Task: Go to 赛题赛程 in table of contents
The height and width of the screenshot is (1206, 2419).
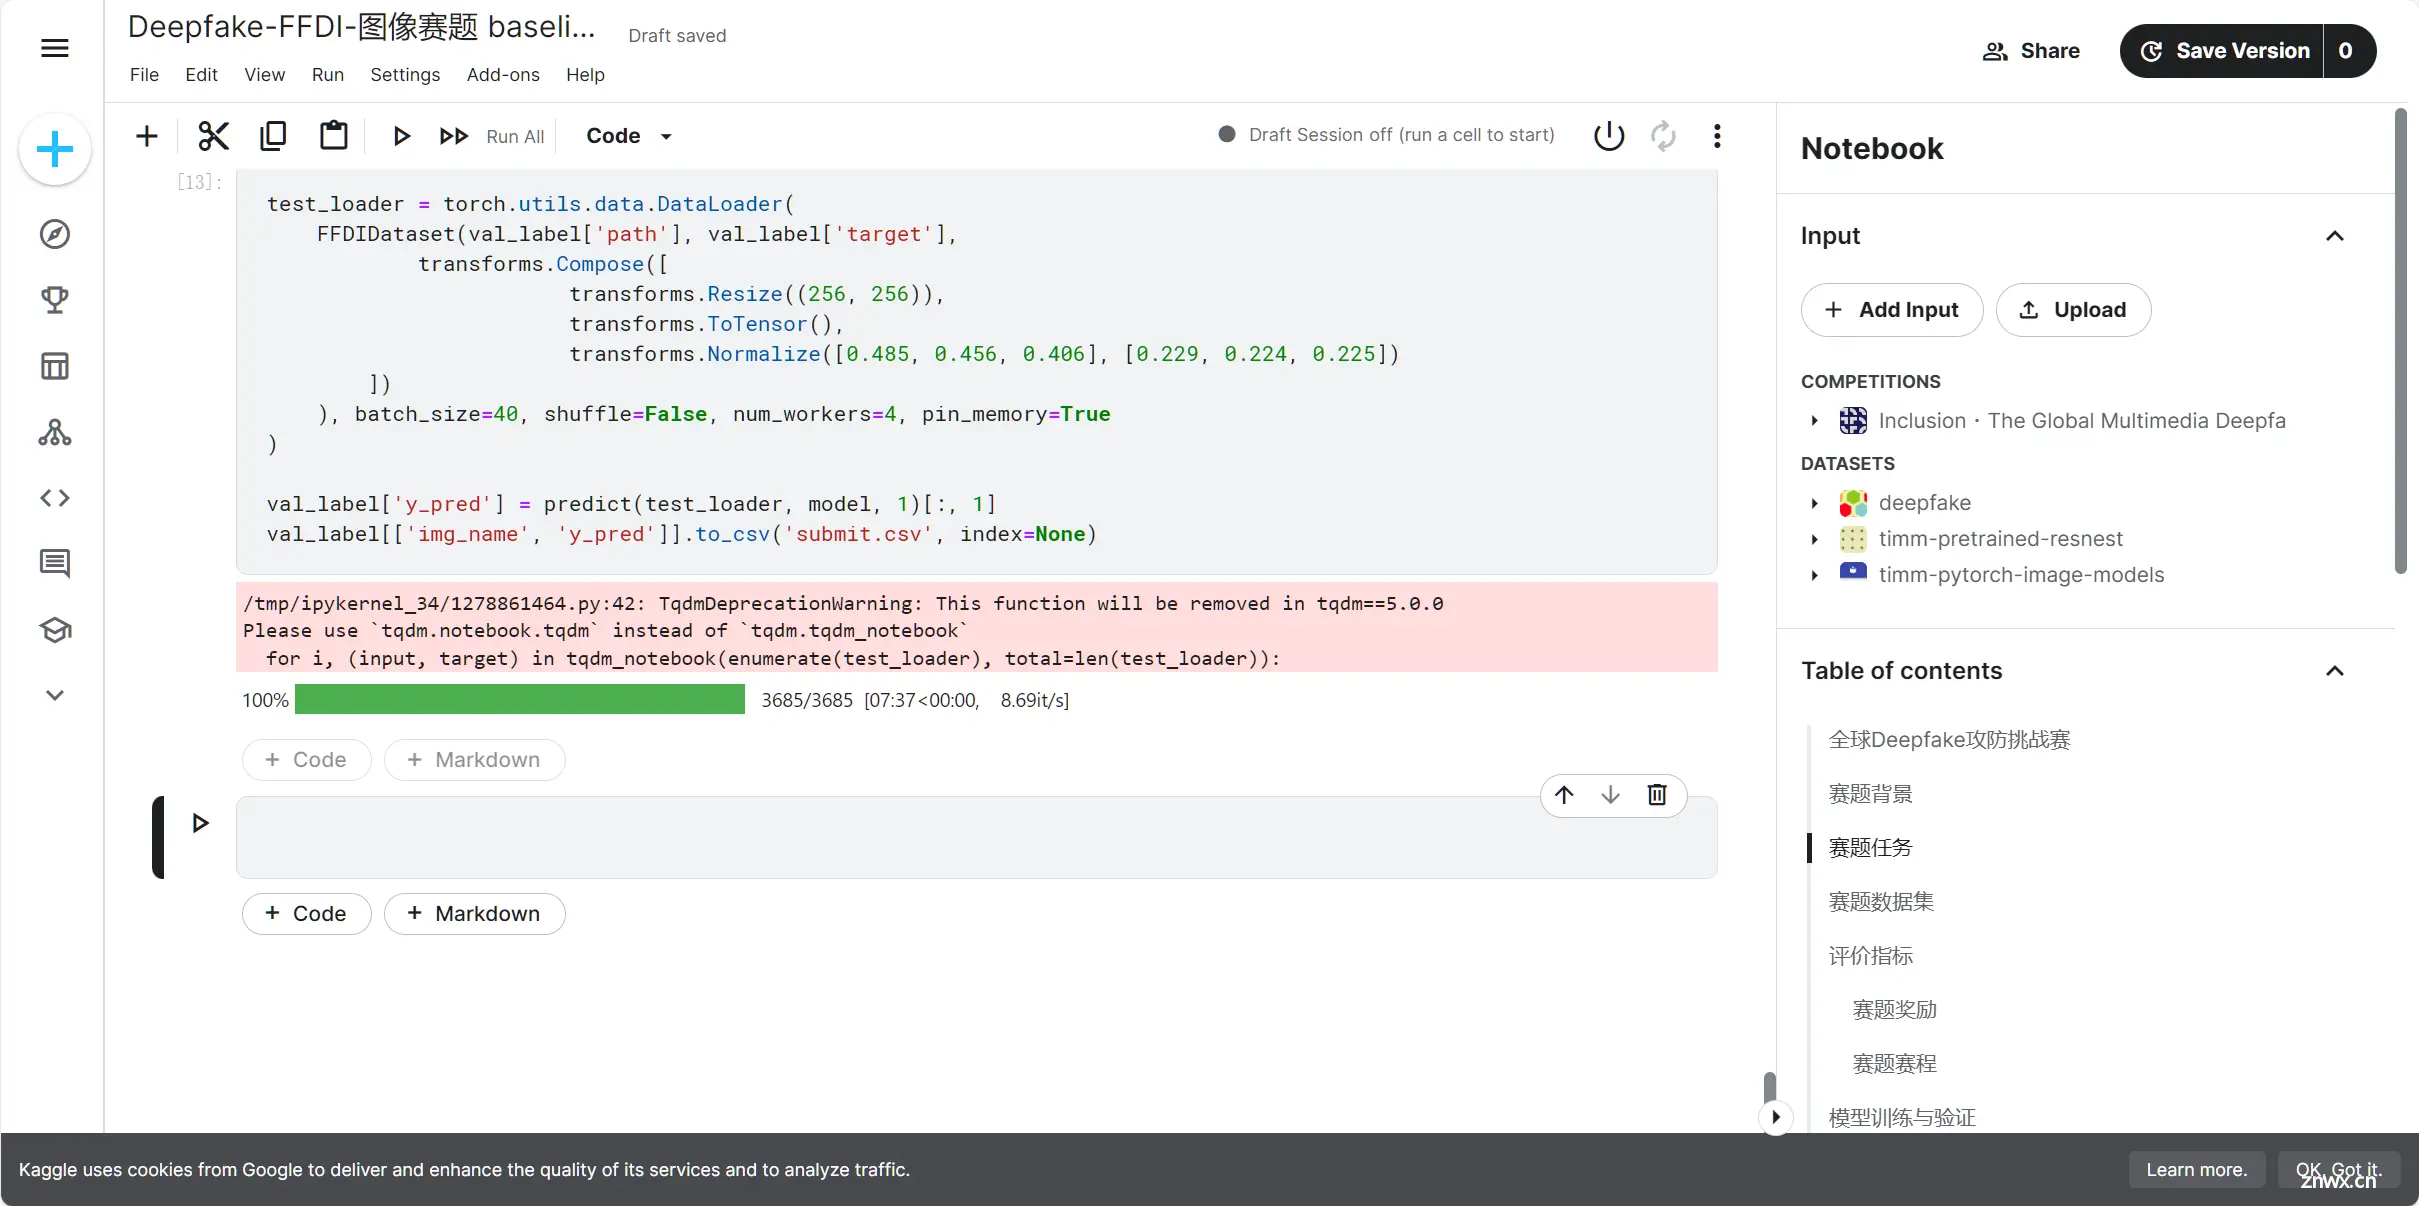Action: coord(1894,1064)
